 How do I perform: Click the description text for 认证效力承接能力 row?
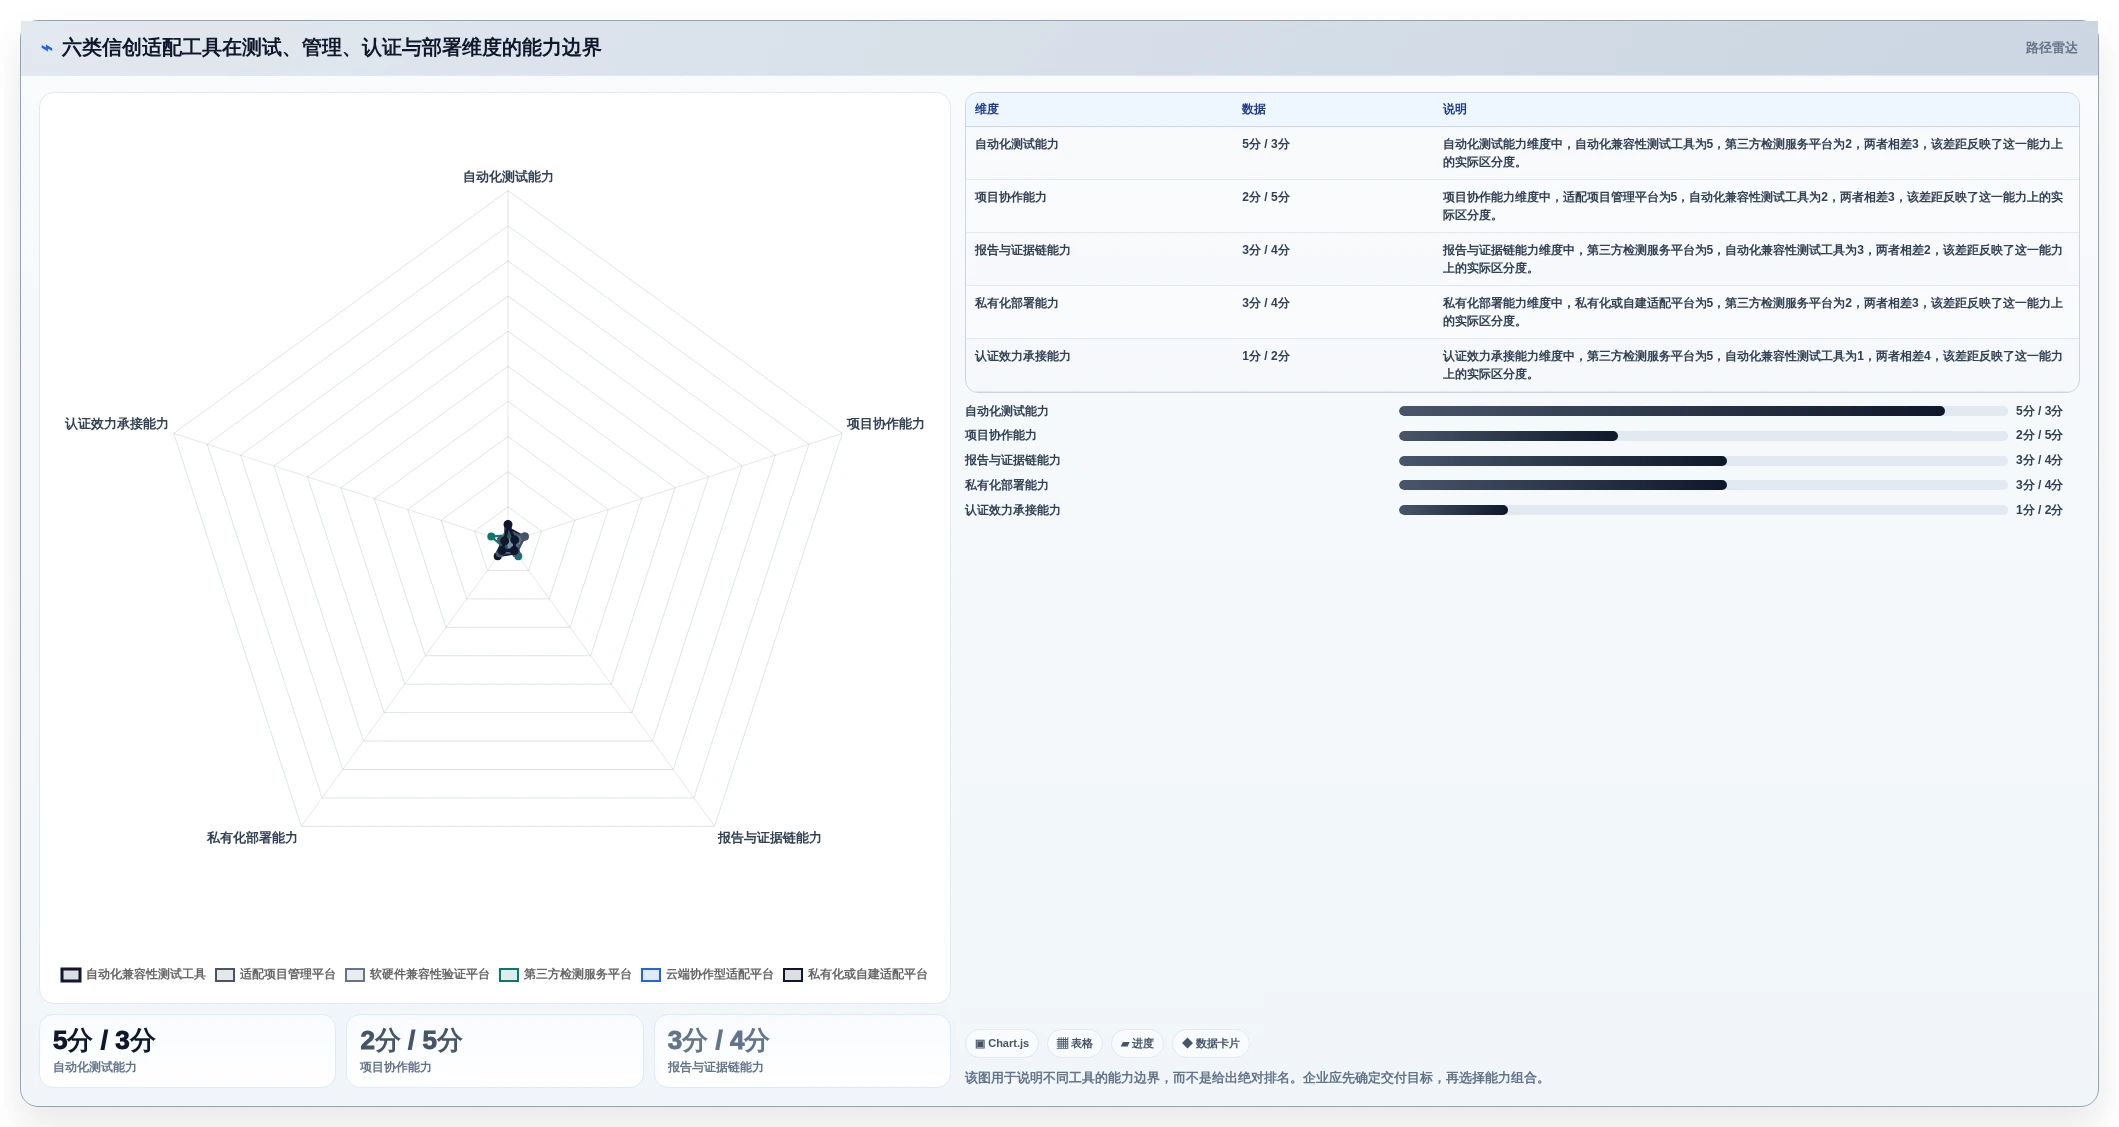coord(1752,365)
